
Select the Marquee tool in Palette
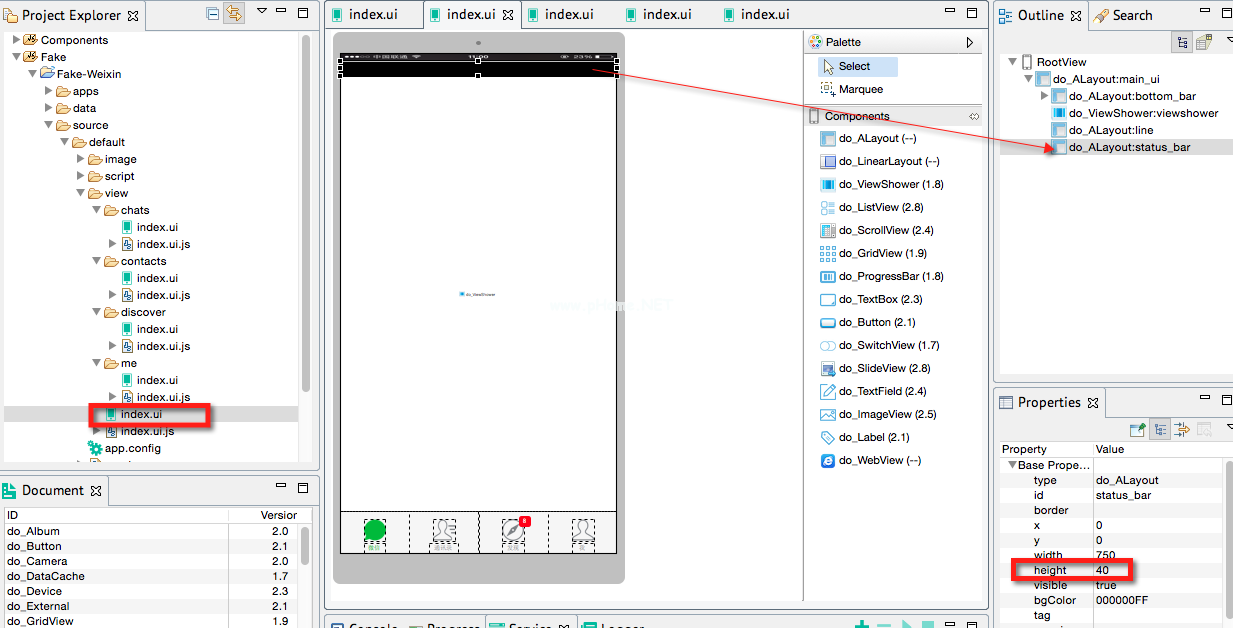[860, 89]
